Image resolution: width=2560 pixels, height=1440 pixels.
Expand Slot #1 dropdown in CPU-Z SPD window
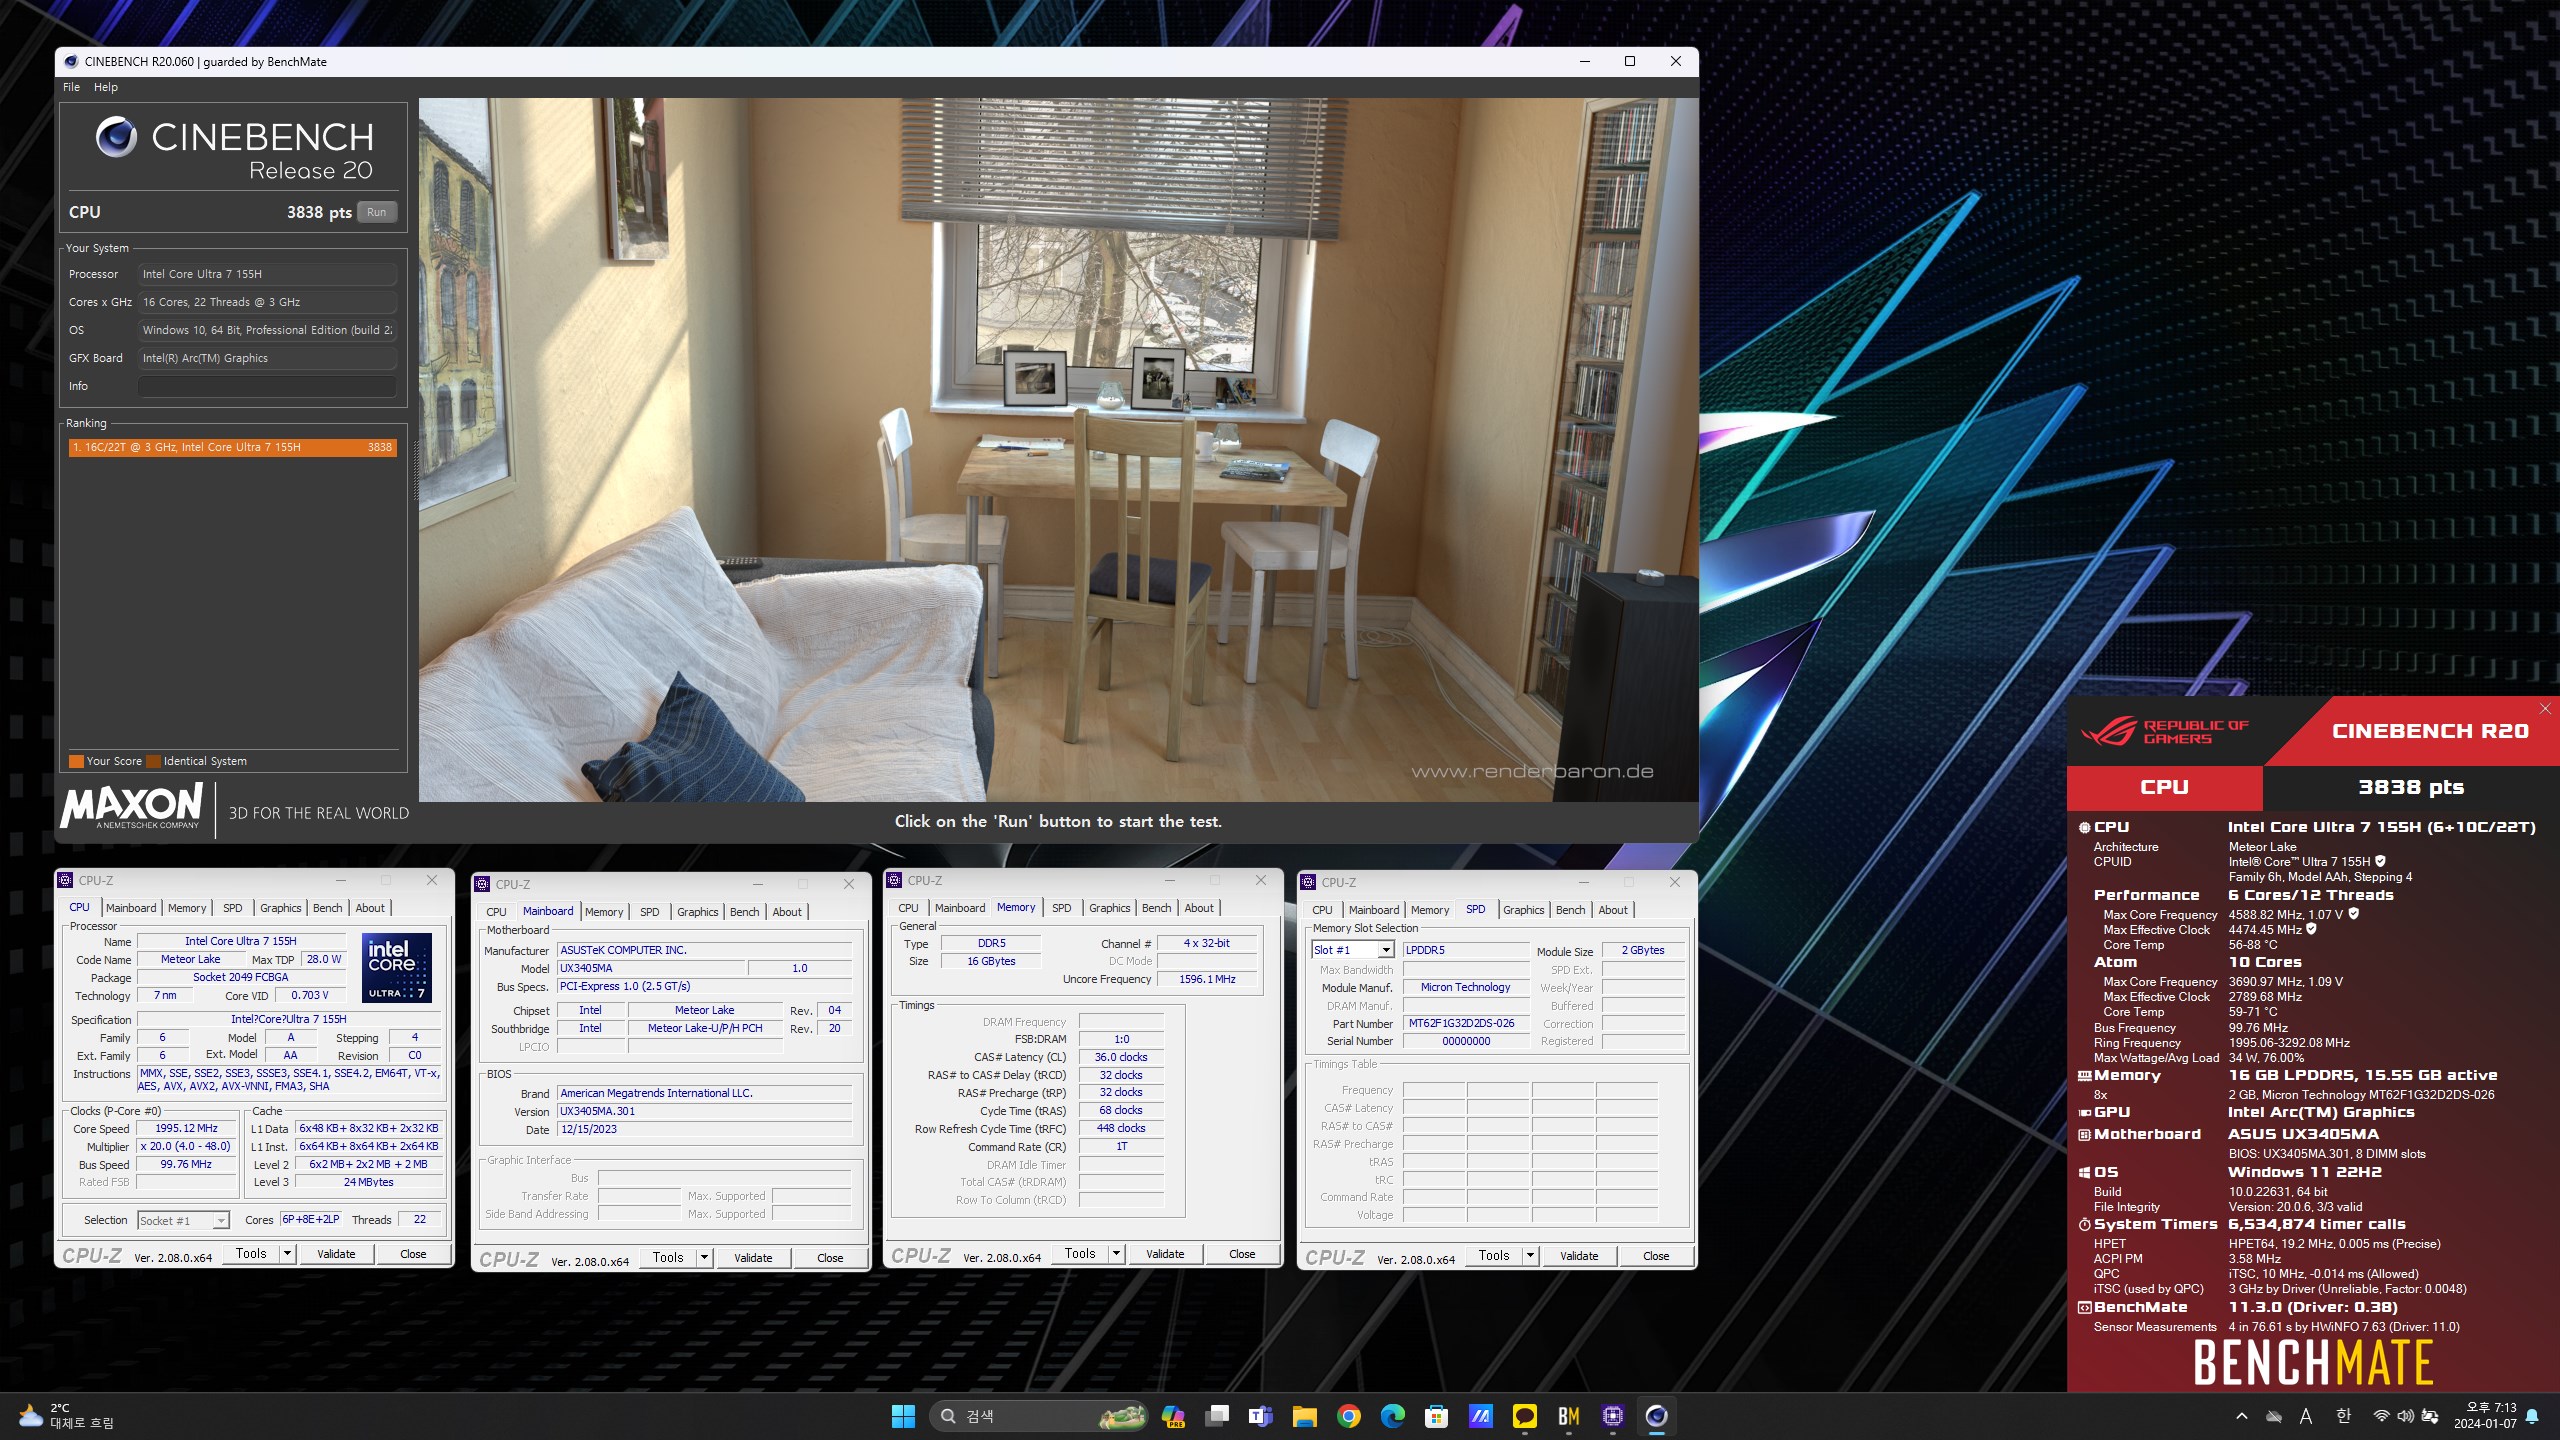click(1385, 950)
